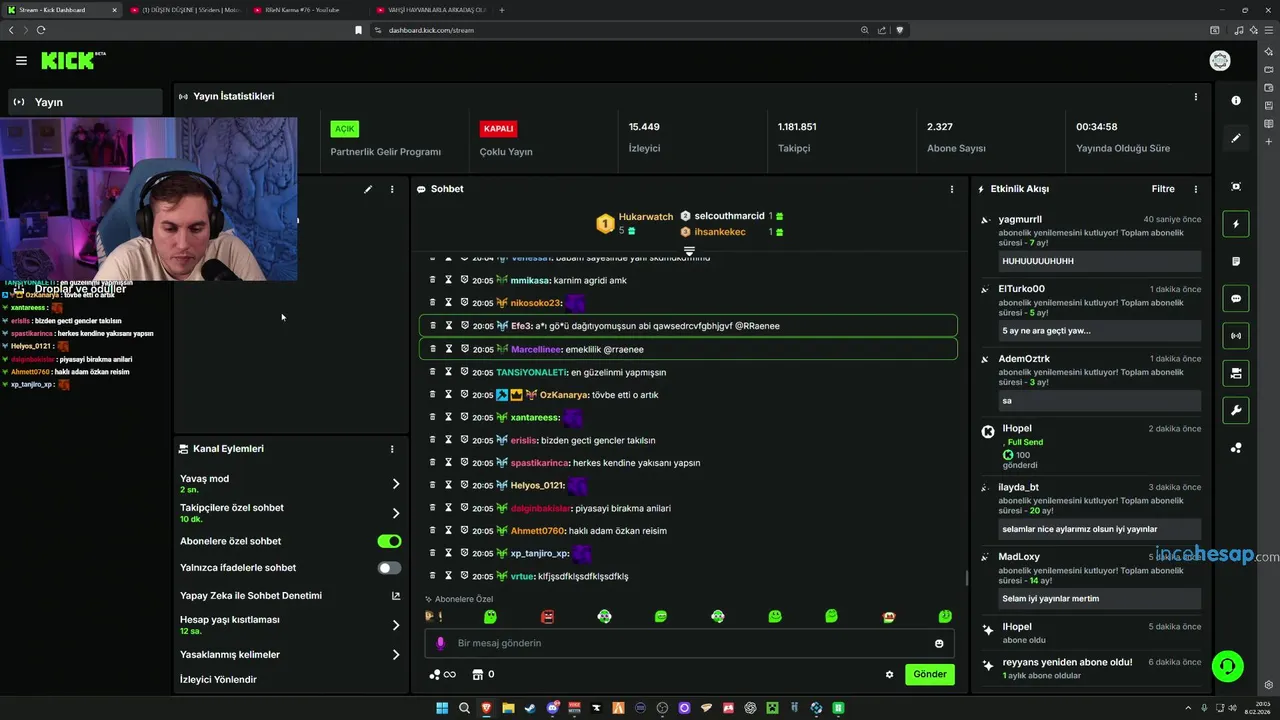Disable the Abonelere özel sohbet switch
The height and width of the screenshot is (720, 1280).
pyautogui.click(x=389, y=541)
